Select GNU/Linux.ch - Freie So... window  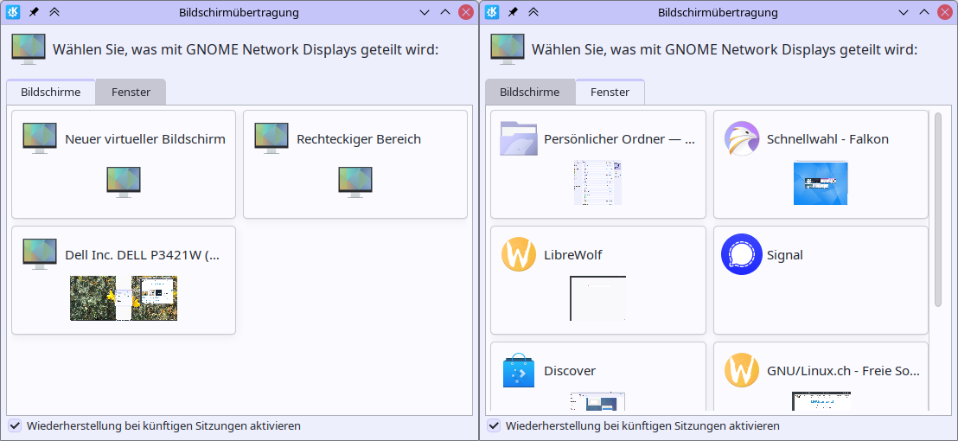point(821,376)
